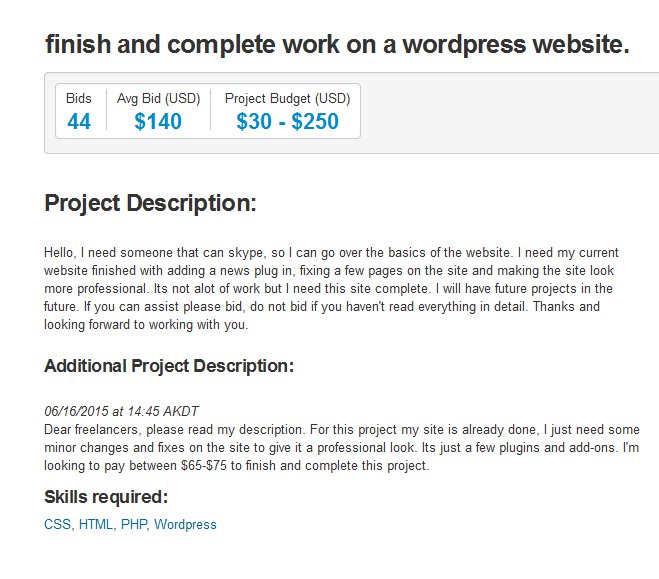
Task: Click the Additional Project Description heading
Action: [169, 366]
